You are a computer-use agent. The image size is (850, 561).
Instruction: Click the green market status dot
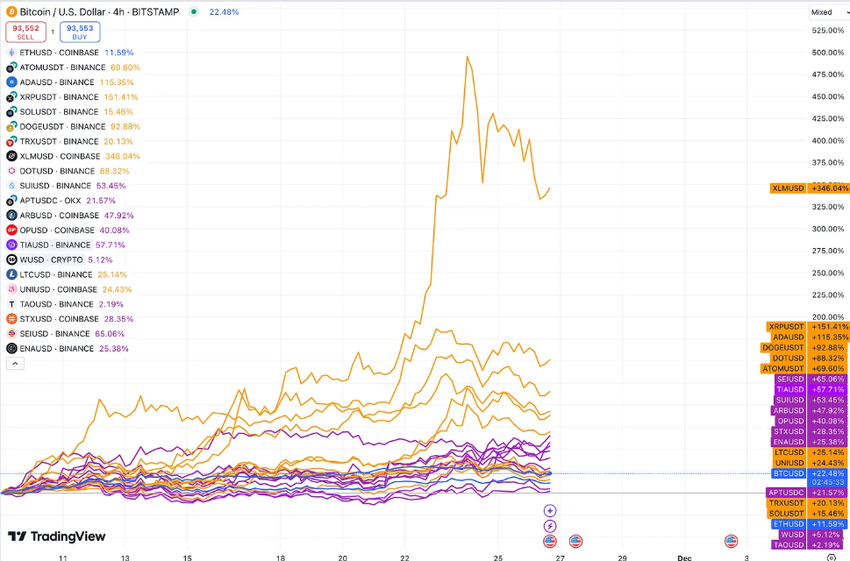(x=194, y=12)
